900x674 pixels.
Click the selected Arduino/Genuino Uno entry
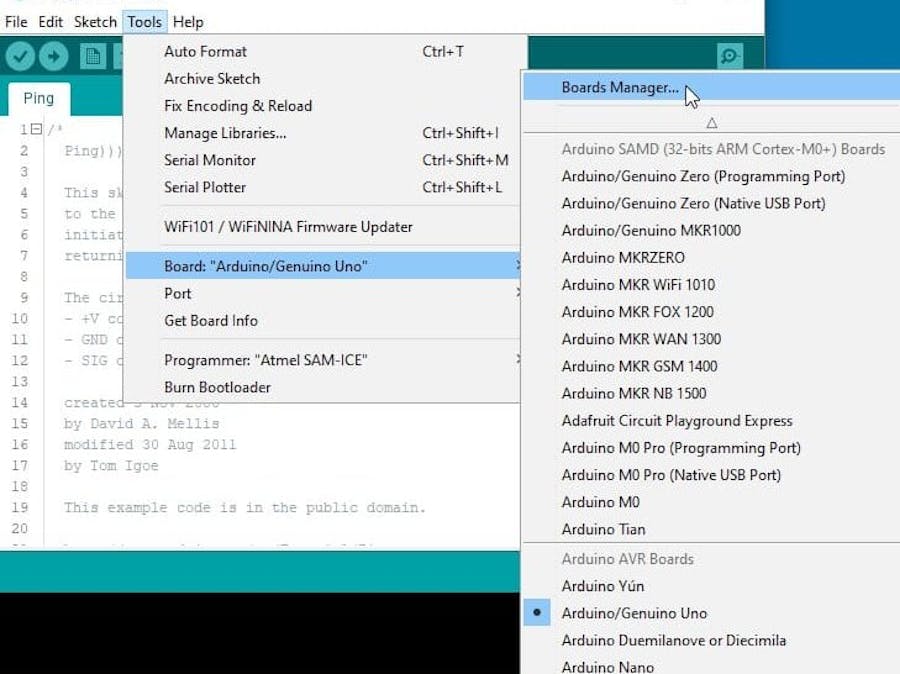pos(712,613)
